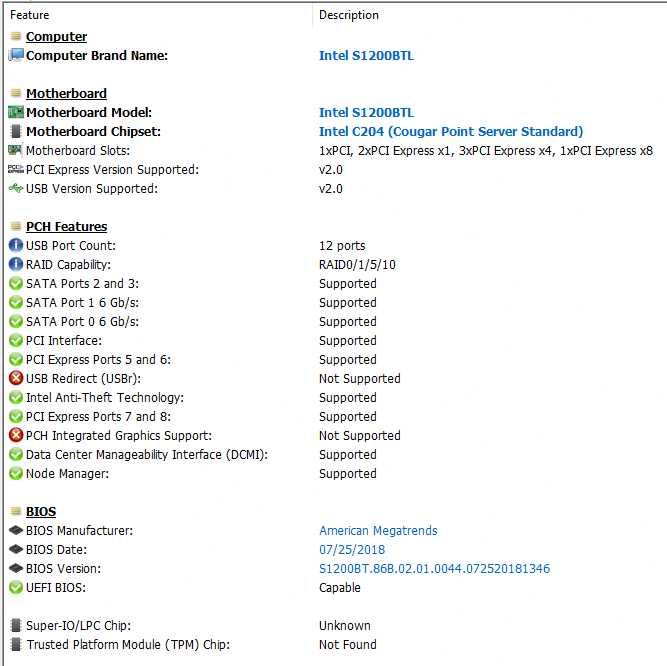Select the Motherboard section heading
667x666 pixels.
point(66,94)
